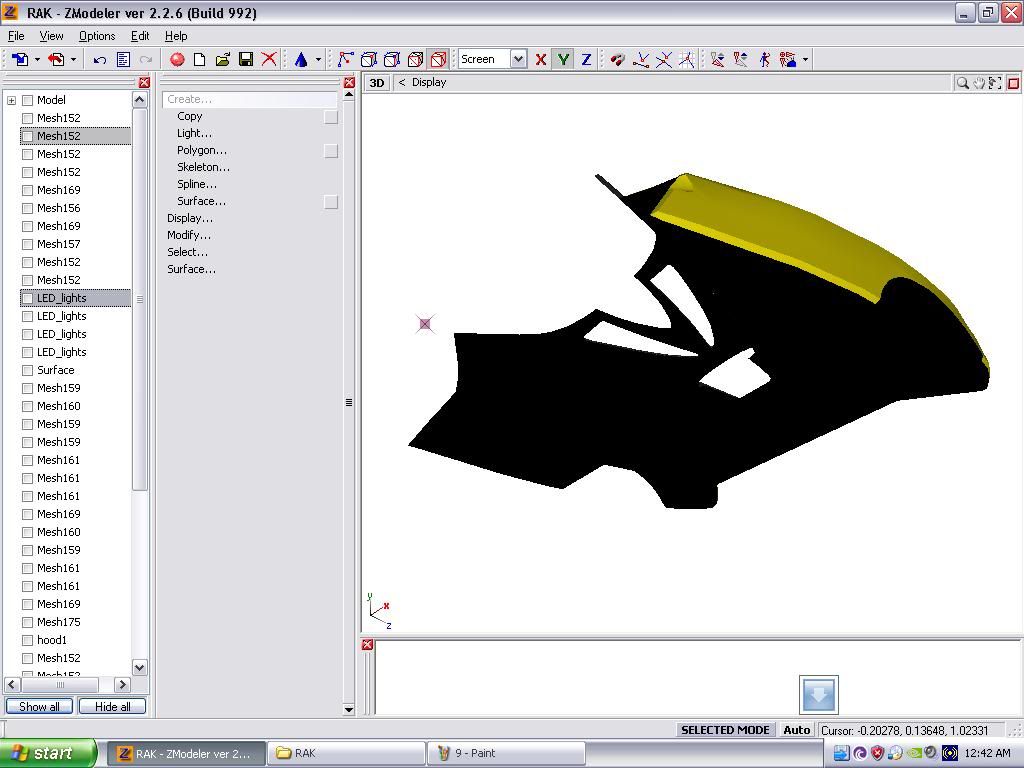Viewport: 1024px width, 768px height.
Task: Click the Undo arrow in the toolbar
Action: pos(100,60)
